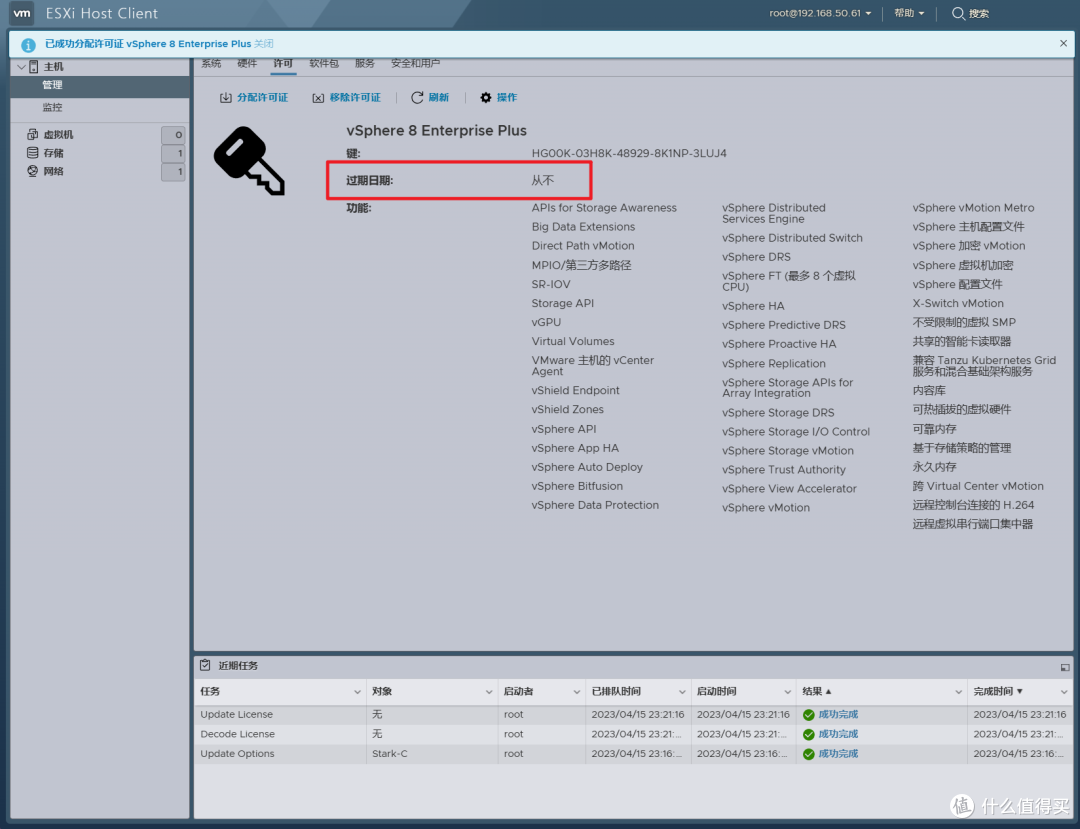
Task: Select the Networking icon in navigator
Action: tap(33, 172)
